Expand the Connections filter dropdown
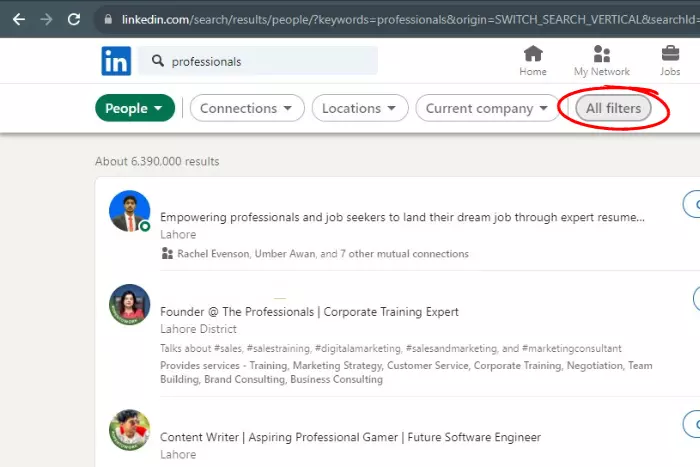The height and width of the screenshot is (467, 700). tap(247, 108)
